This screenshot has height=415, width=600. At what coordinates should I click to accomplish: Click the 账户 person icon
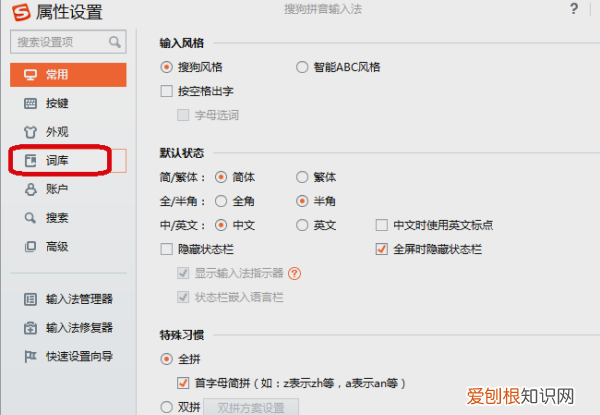pyautogui.click(x=30, y=189)
